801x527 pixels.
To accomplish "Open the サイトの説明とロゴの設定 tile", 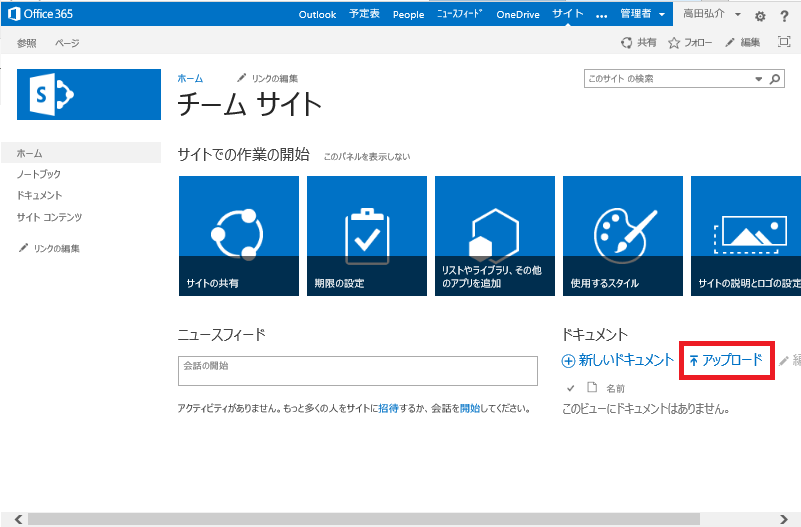I will pos(746,236).
